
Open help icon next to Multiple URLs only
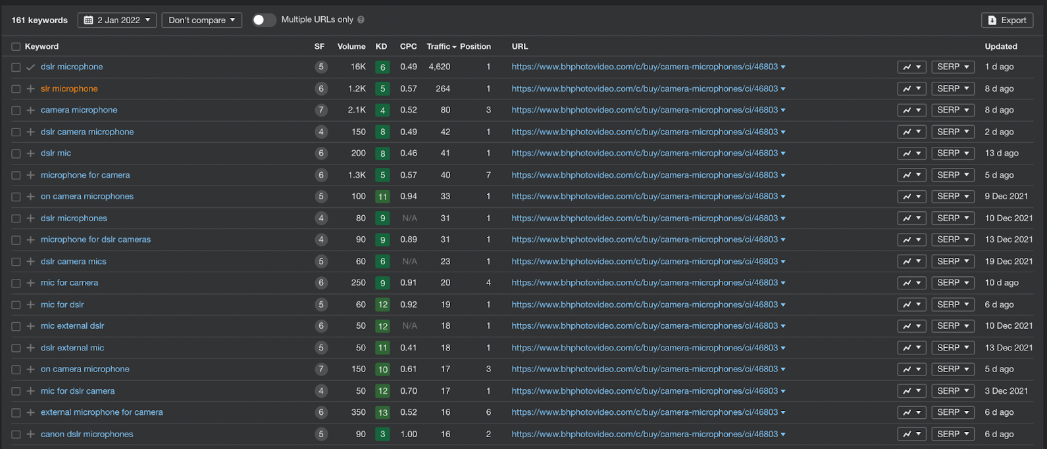[x=361, y=20]
